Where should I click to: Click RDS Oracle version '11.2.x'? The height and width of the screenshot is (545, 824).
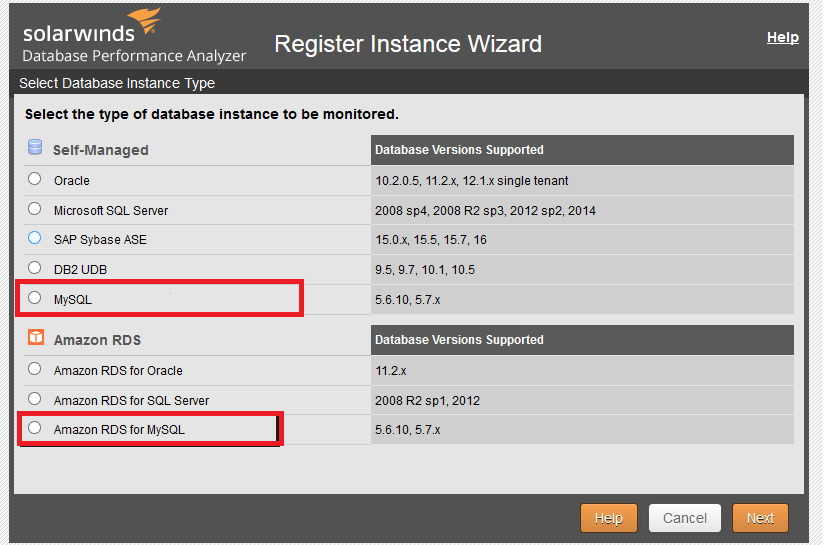coord(390,371)
